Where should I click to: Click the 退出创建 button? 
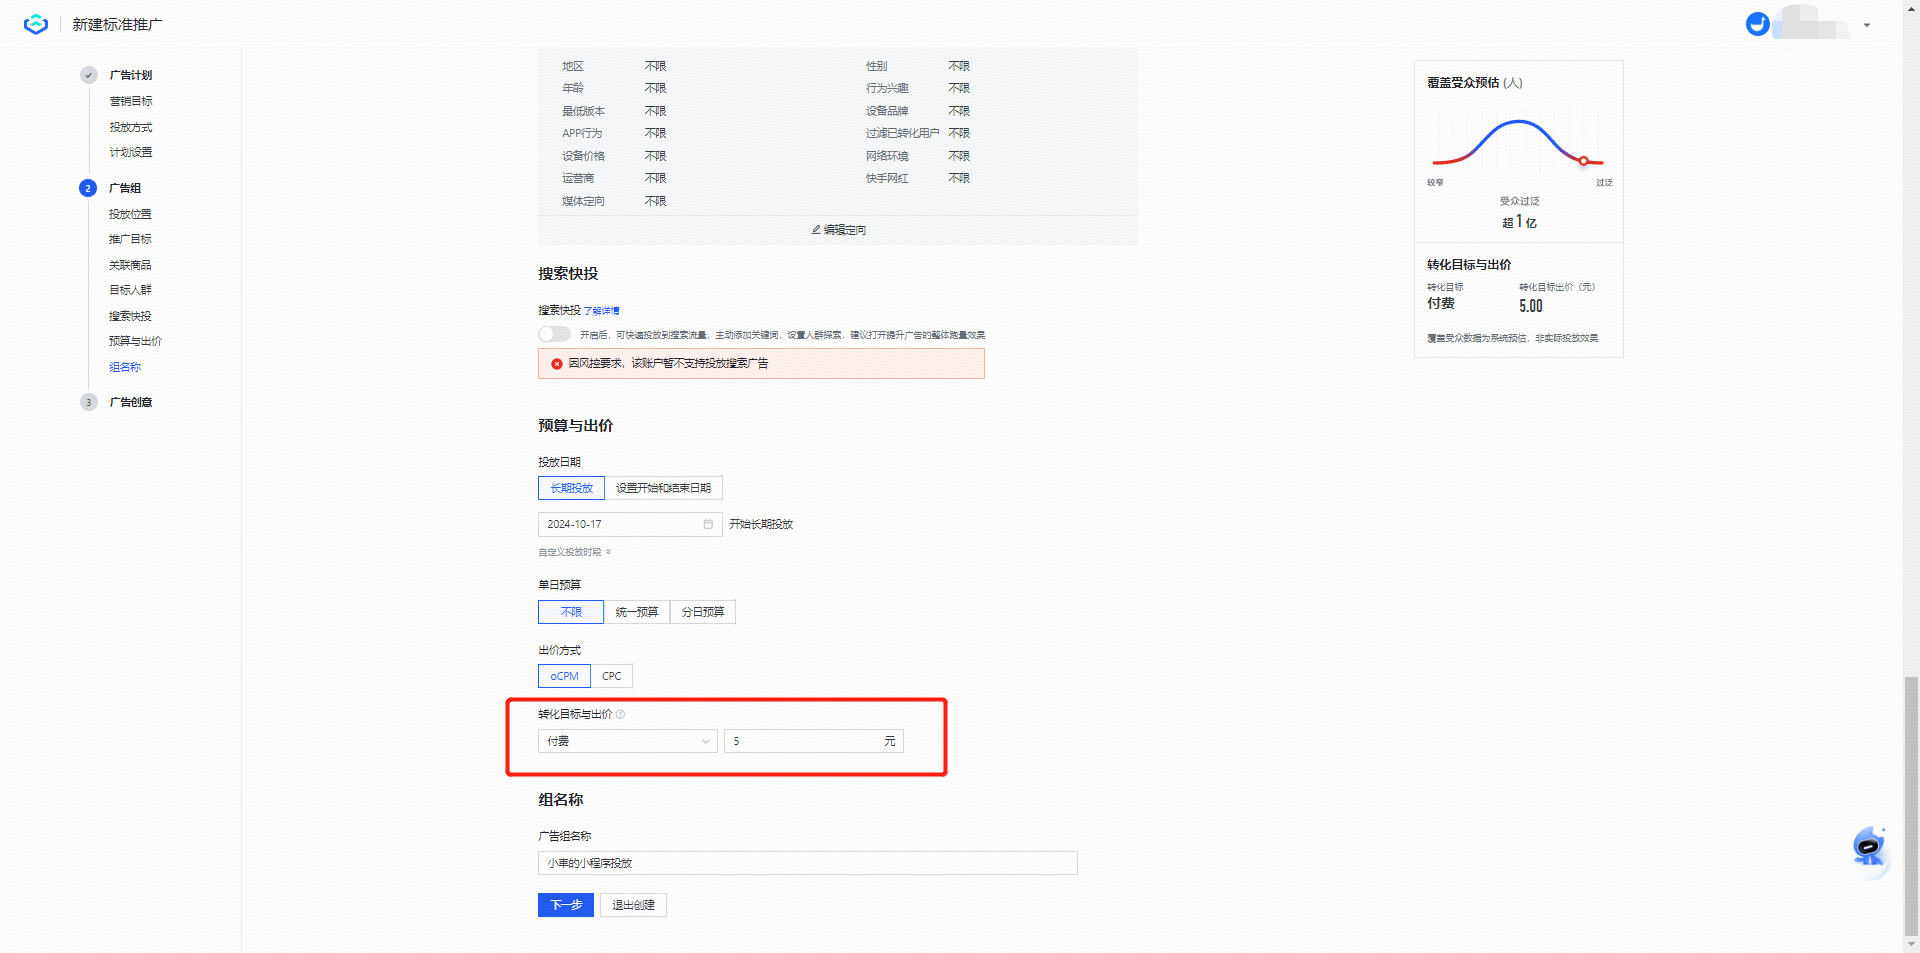point(633,905)
